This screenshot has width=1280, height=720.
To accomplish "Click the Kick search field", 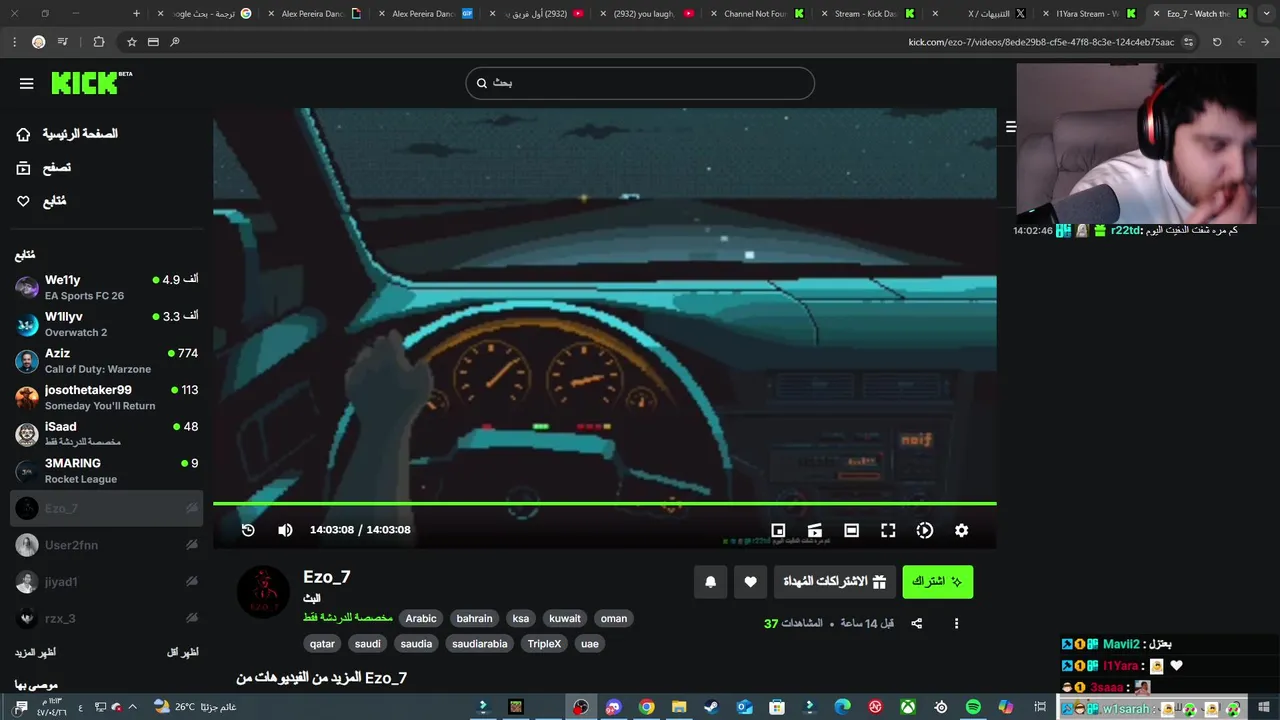I will (x=640, y=83).
